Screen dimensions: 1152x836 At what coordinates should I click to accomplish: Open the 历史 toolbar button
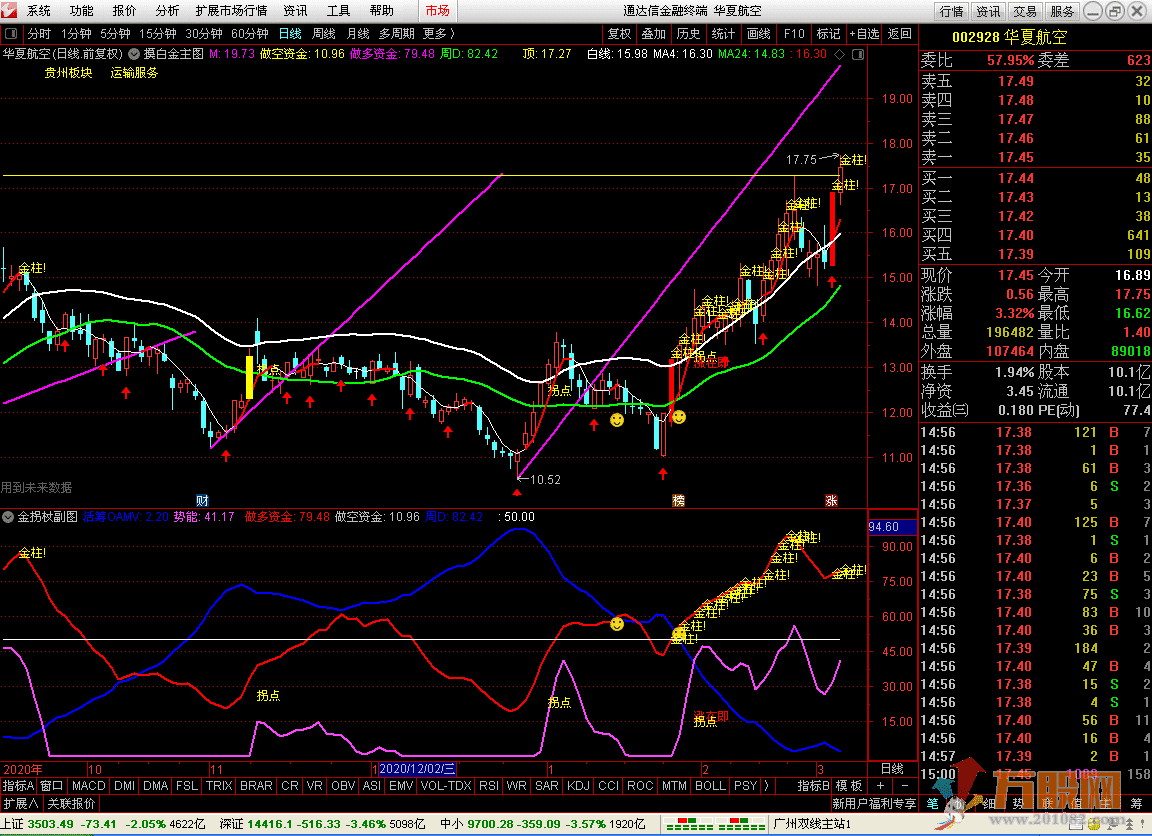pos(688,34)
